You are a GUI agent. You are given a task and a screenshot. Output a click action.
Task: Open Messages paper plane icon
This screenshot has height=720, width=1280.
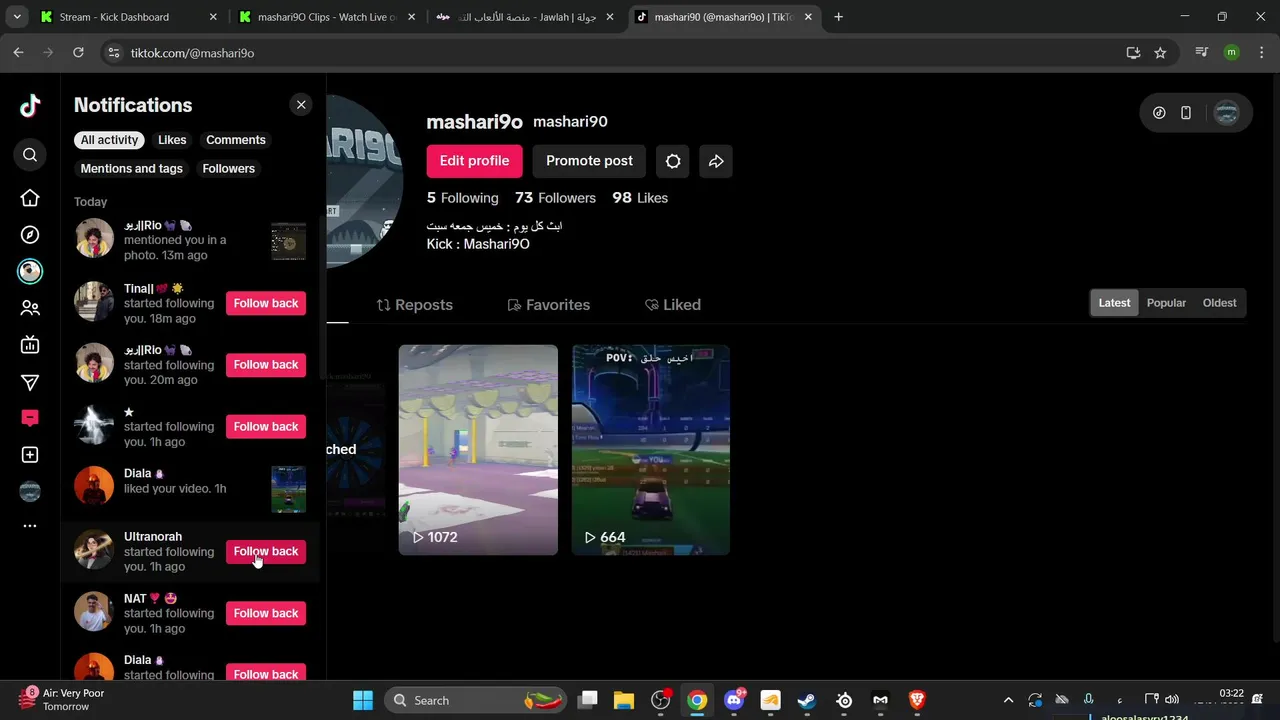[x=30, y=382]
